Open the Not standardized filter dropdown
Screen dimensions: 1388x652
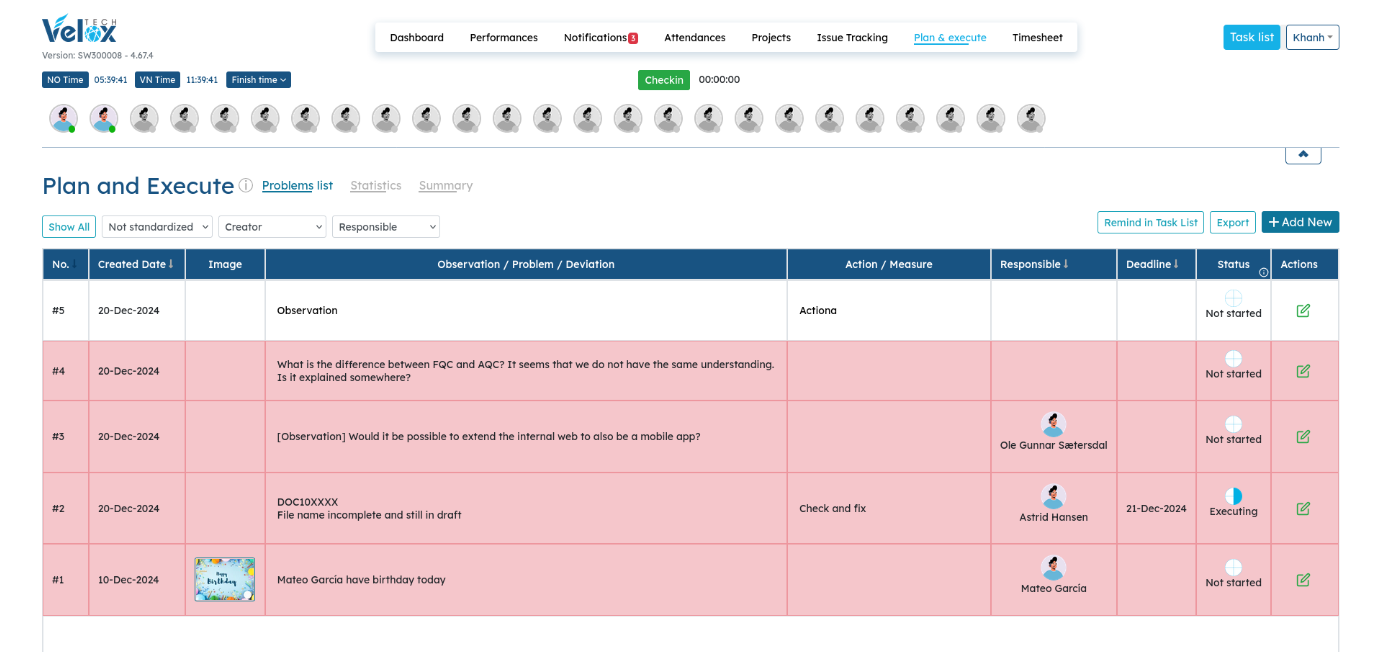click(x=157, y=227)
